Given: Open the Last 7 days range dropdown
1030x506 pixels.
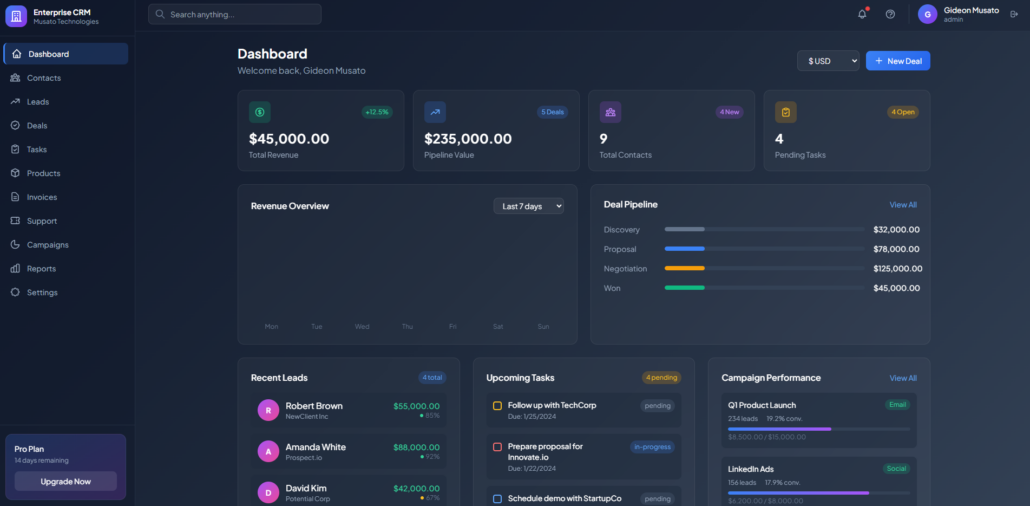Looking at the screenshot, I should click(x=529, y=206).
